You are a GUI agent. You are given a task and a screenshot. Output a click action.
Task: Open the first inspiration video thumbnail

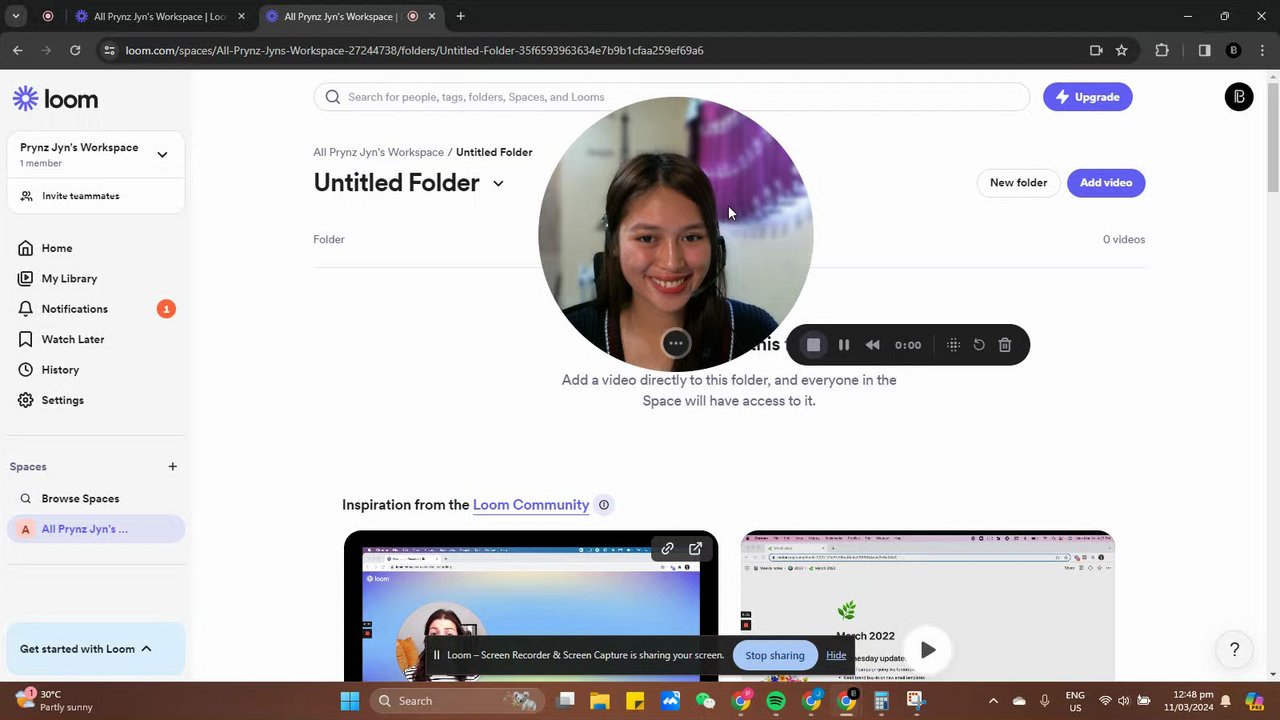coord(531,606)
